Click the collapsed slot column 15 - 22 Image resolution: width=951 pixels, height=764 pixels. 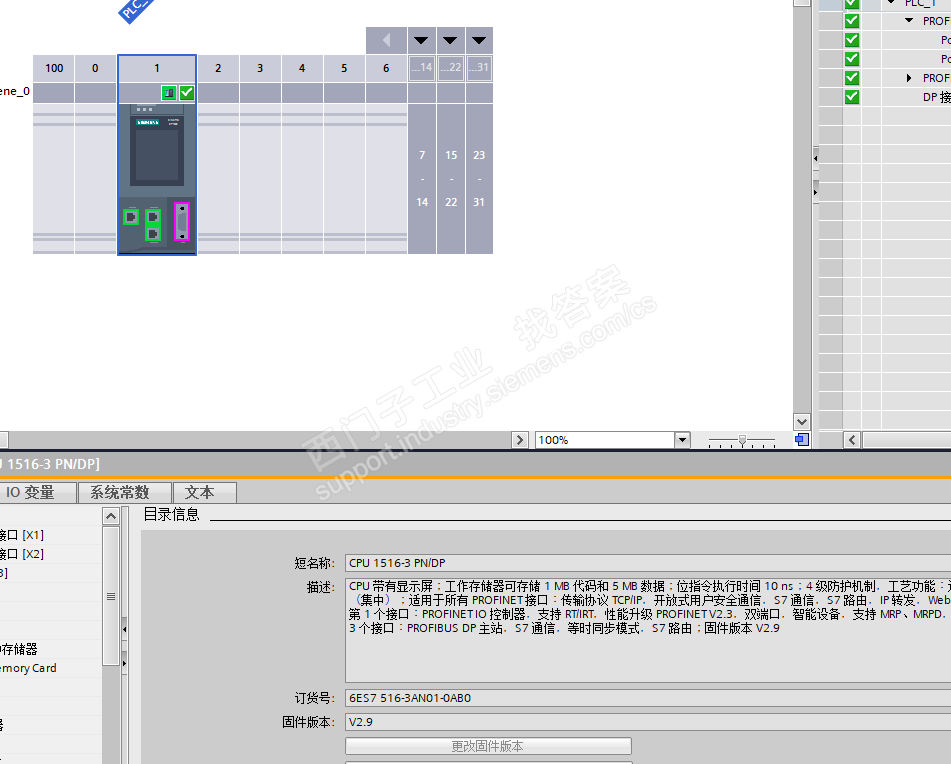pos(451,178)
